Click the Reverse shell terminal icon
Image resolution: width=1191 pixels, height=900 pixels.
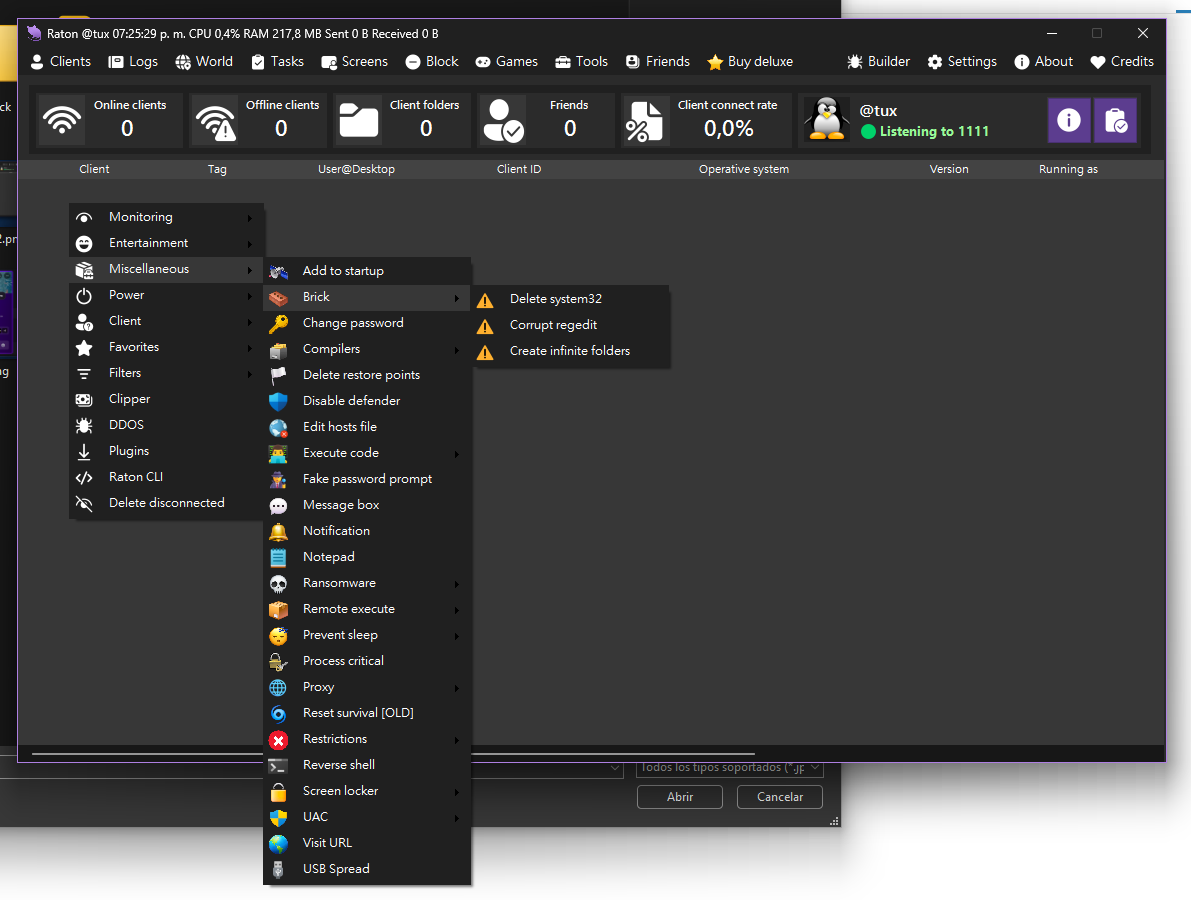[x=279, y=766]
